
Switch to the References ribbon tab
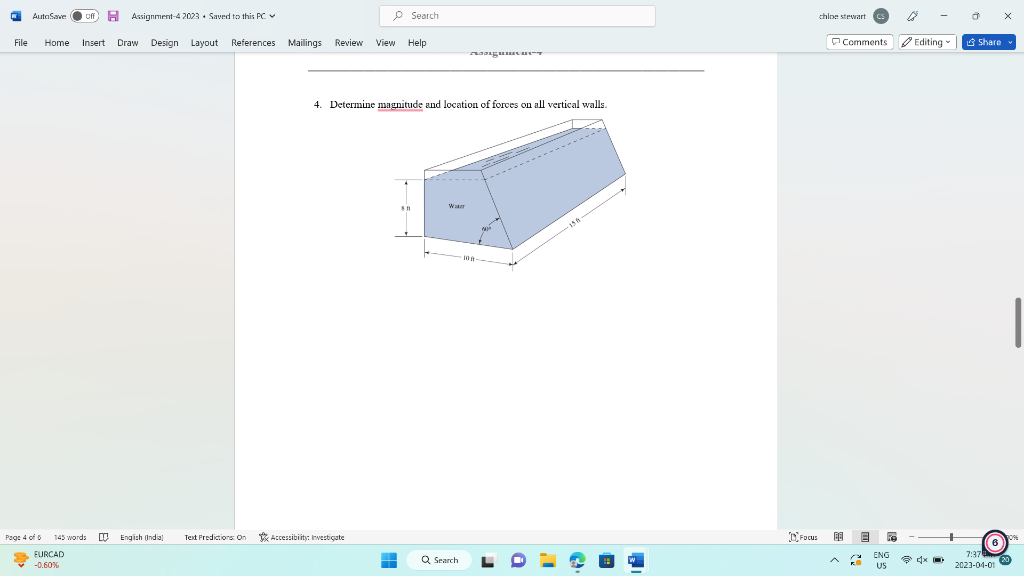[x=253, y=43]
